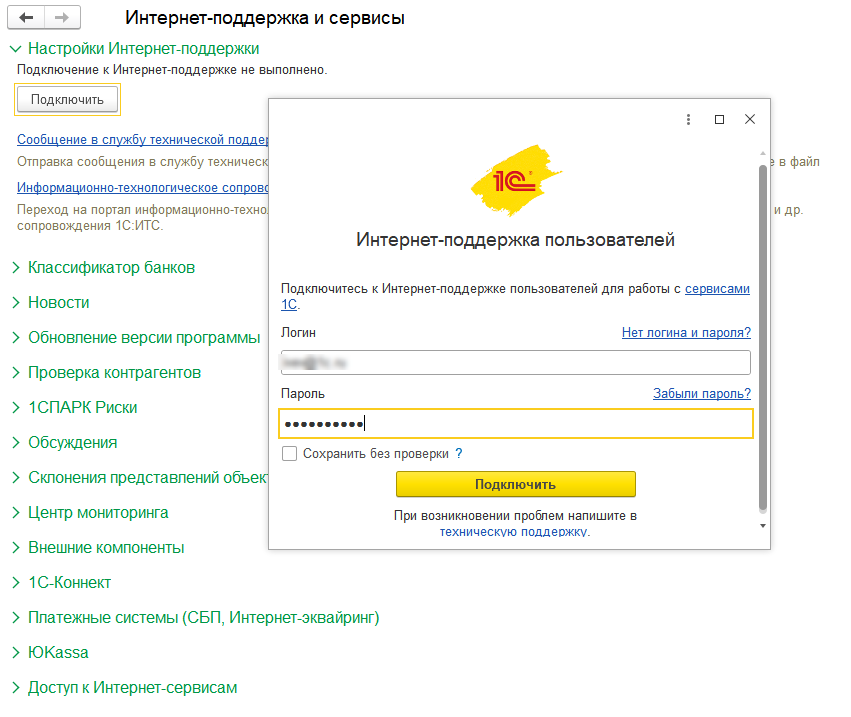
Task: Maximize the Internet support dialog
Action: click(x=719, y=119)
